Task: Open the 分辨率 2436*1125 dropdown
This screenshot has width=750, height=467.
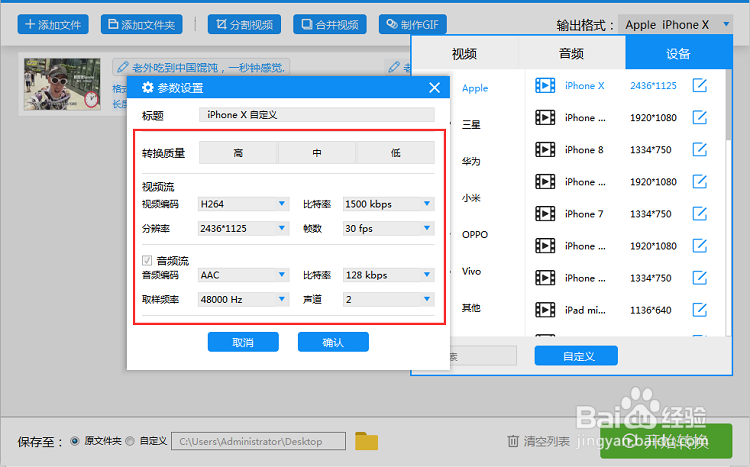Action: click(243, 229)
